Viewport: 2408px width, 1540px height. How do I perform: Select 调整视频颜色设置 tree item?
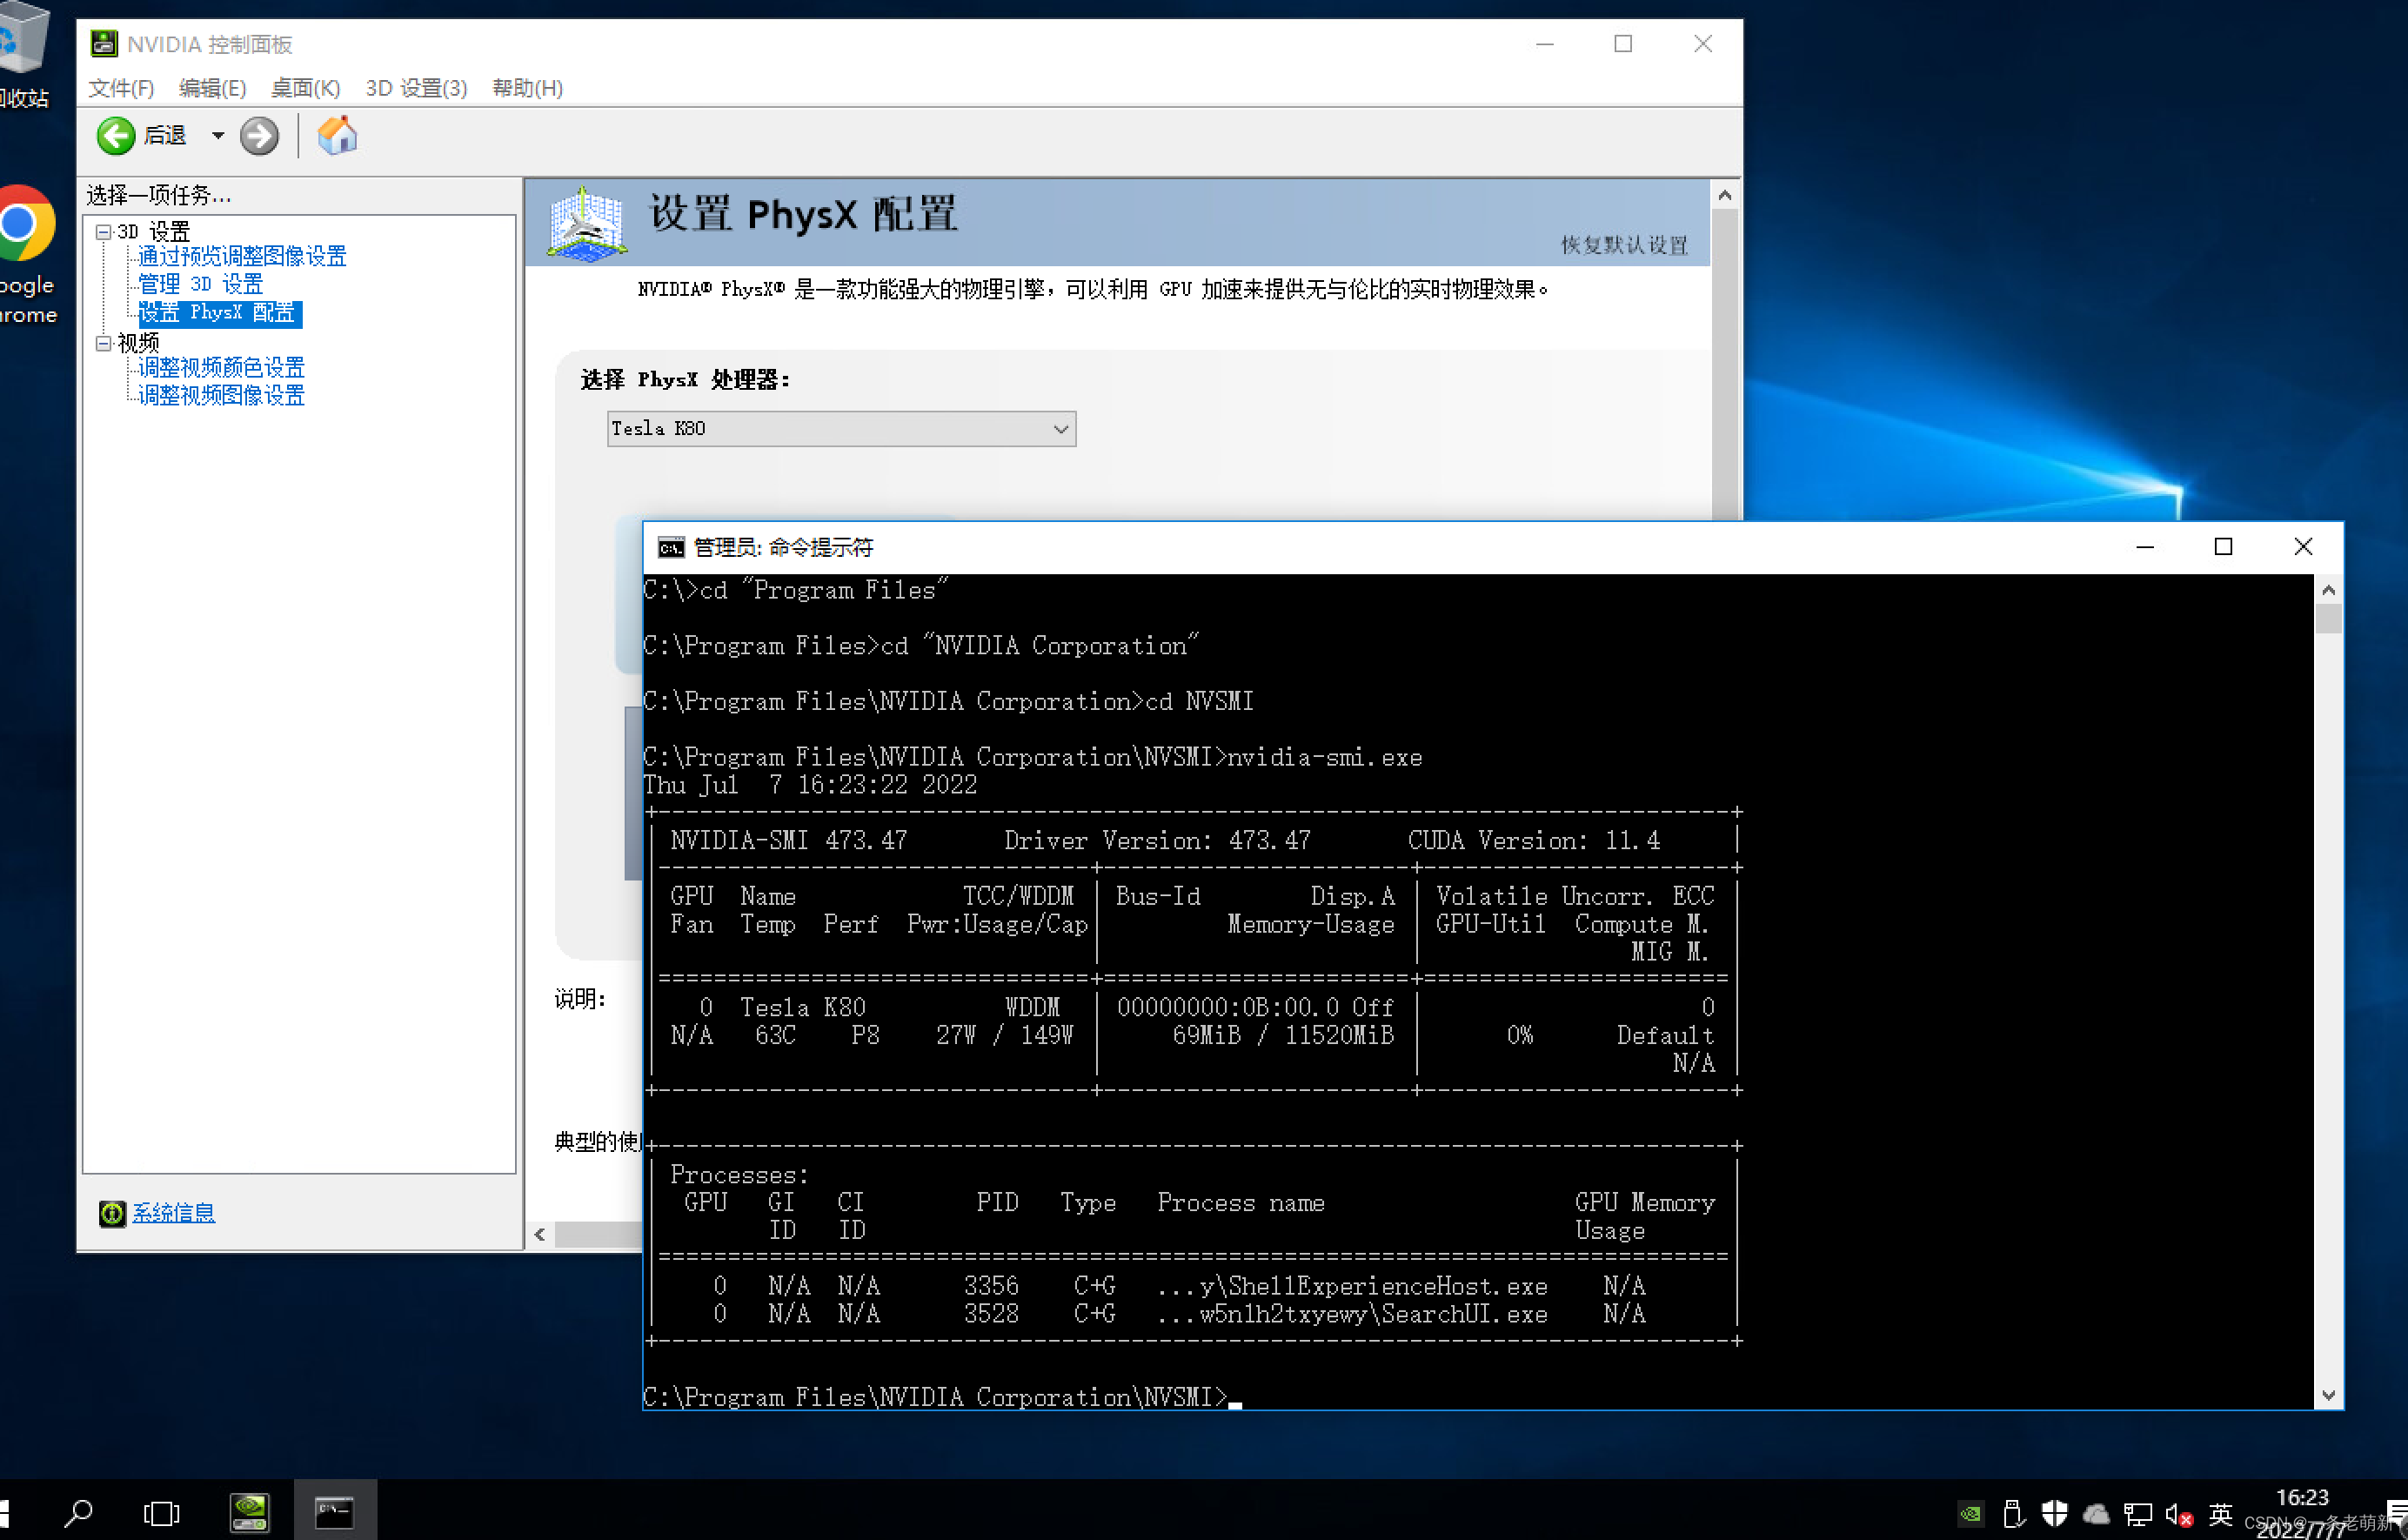[221, 368]
